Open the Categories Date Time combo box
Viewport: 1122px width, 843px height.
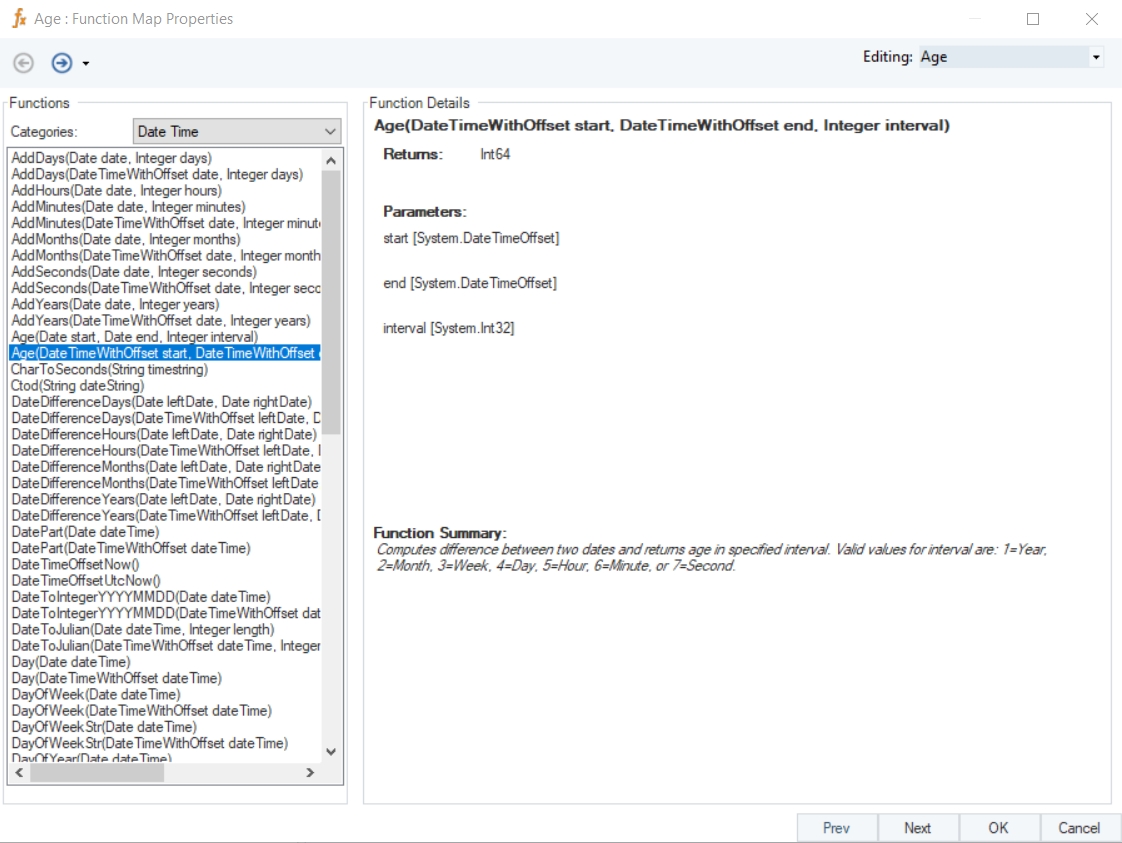(x=237, y=131)
